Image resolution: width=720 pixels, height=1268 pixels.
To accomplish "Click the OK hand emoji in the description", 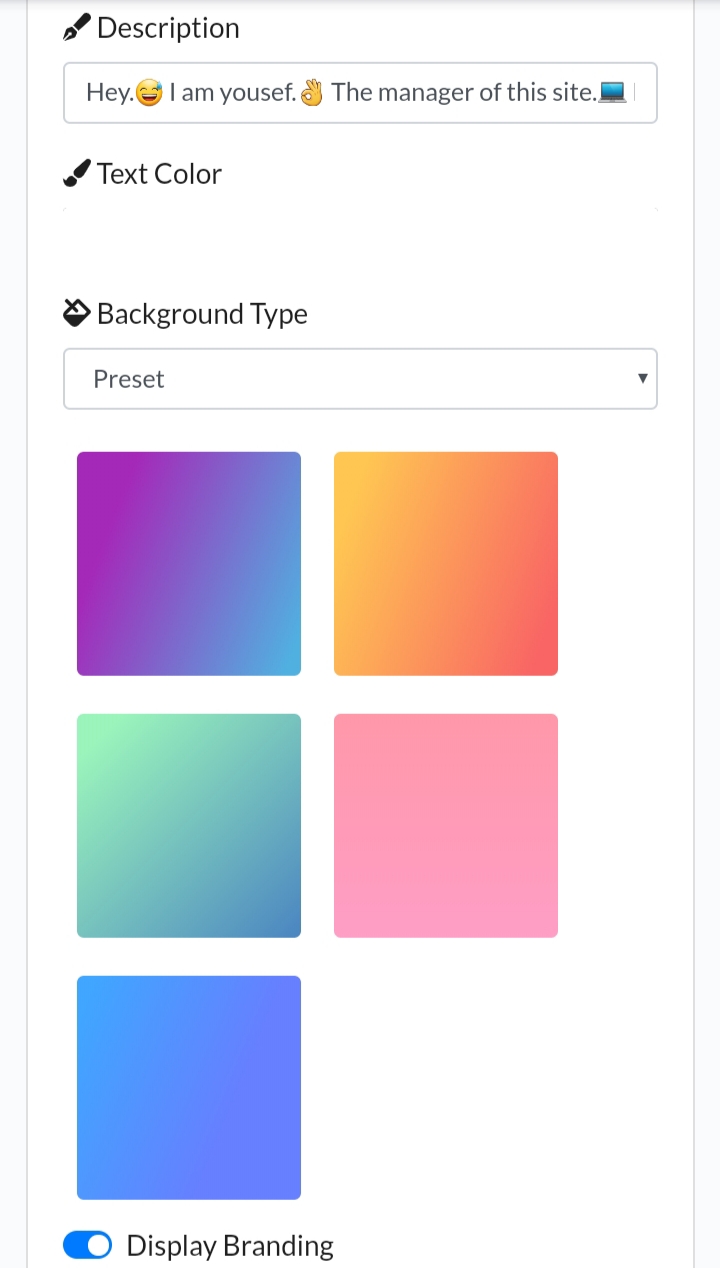I will [x=312, y=93].
